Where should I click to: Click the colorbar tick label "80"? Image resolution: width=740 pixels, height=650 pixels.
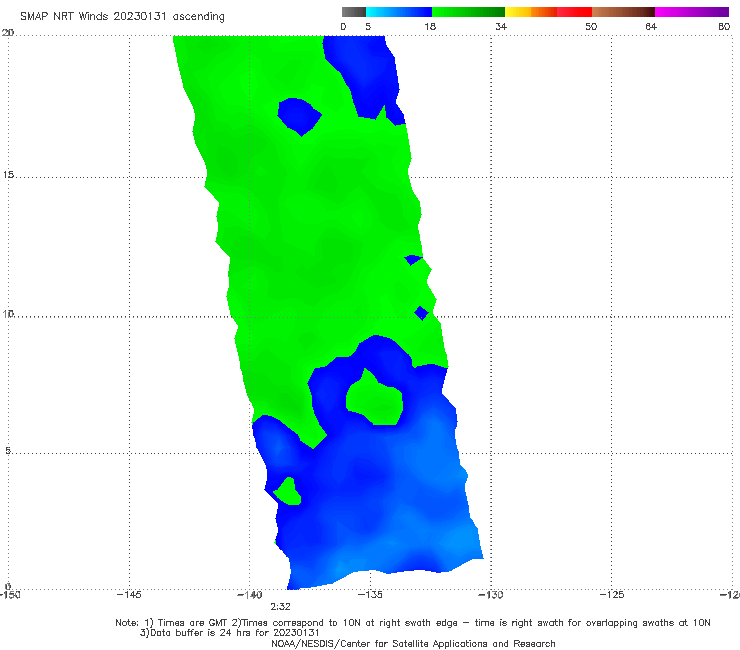(x=724, y=26)
